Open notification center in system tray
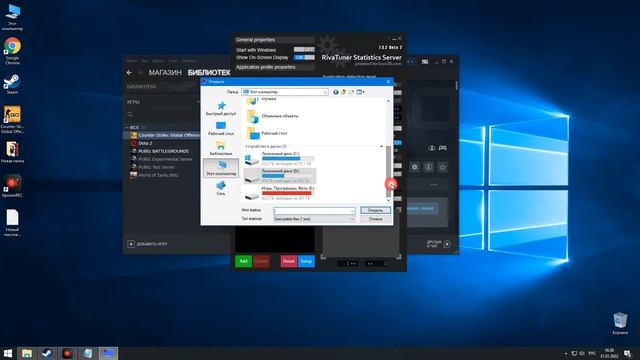Screen dimensions: 640x360 pos(627,353)
